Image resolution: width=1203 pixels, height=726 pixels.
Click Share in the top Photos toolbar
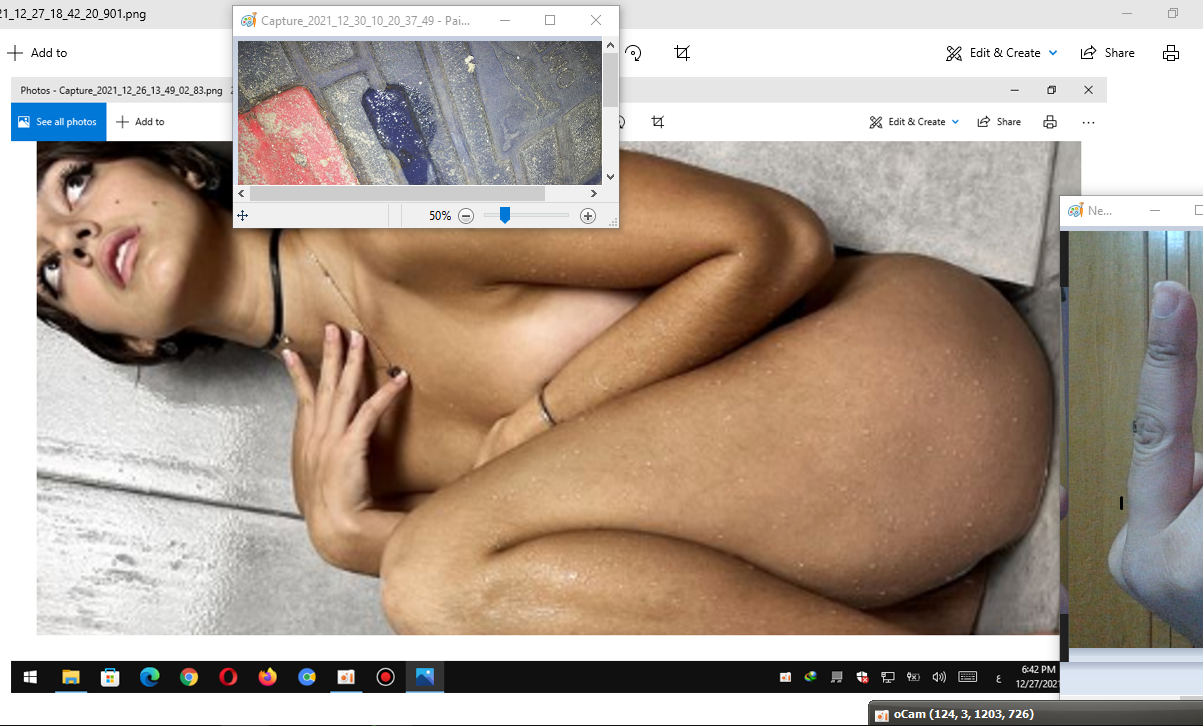coord(1108,53)
